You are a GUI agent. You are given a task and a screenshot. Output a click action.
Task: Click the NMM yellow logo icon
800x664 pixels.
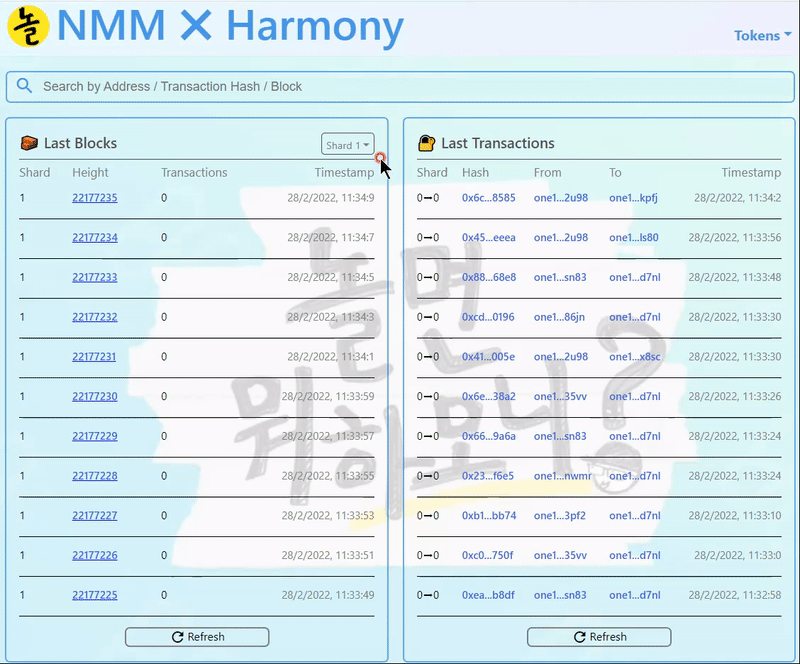coord(29,26)
